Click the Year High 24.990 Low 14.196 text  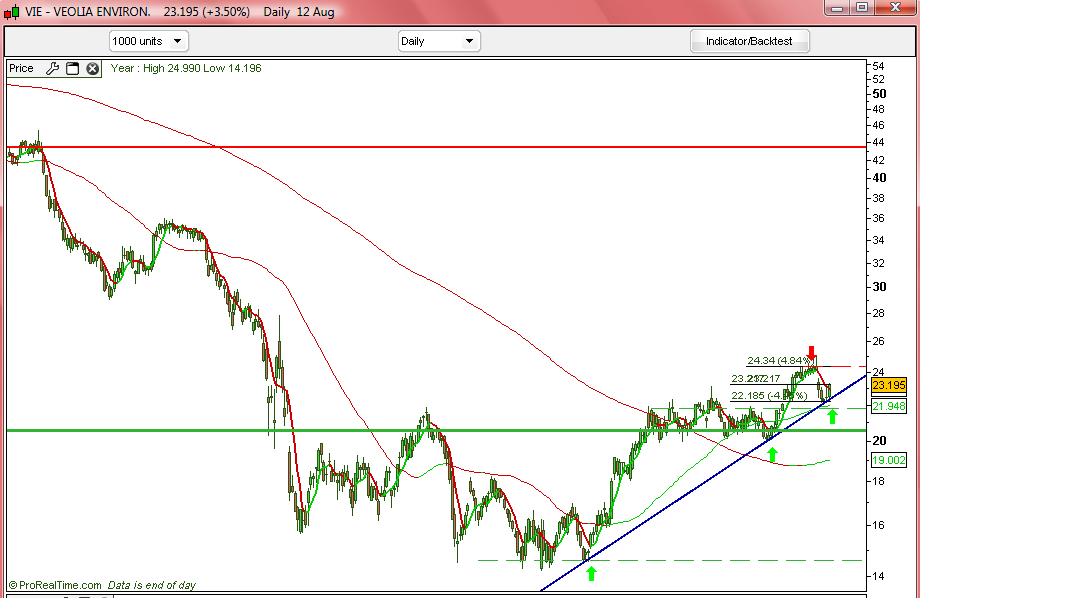coord(186,68)
